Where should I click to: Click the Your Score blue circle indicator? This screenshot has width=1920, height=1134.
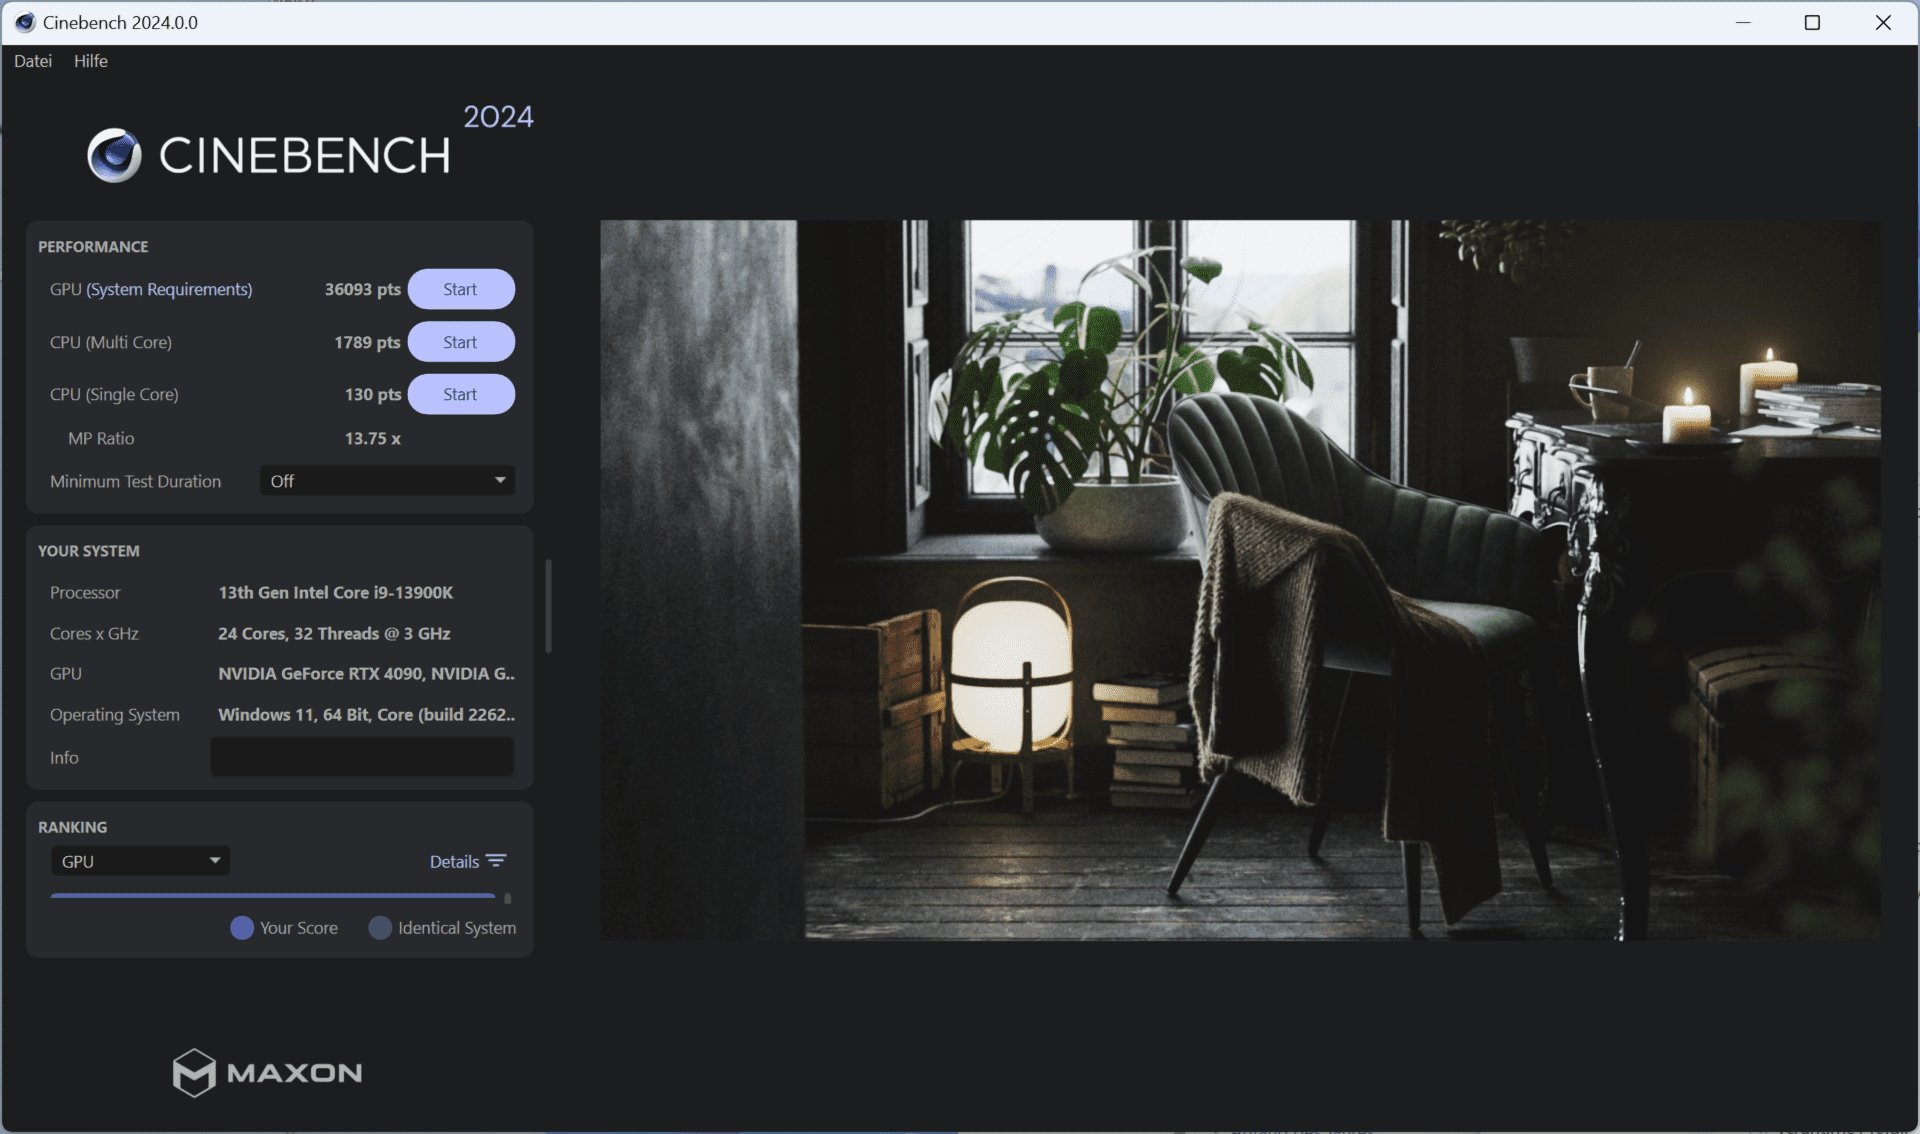(243, 927)
